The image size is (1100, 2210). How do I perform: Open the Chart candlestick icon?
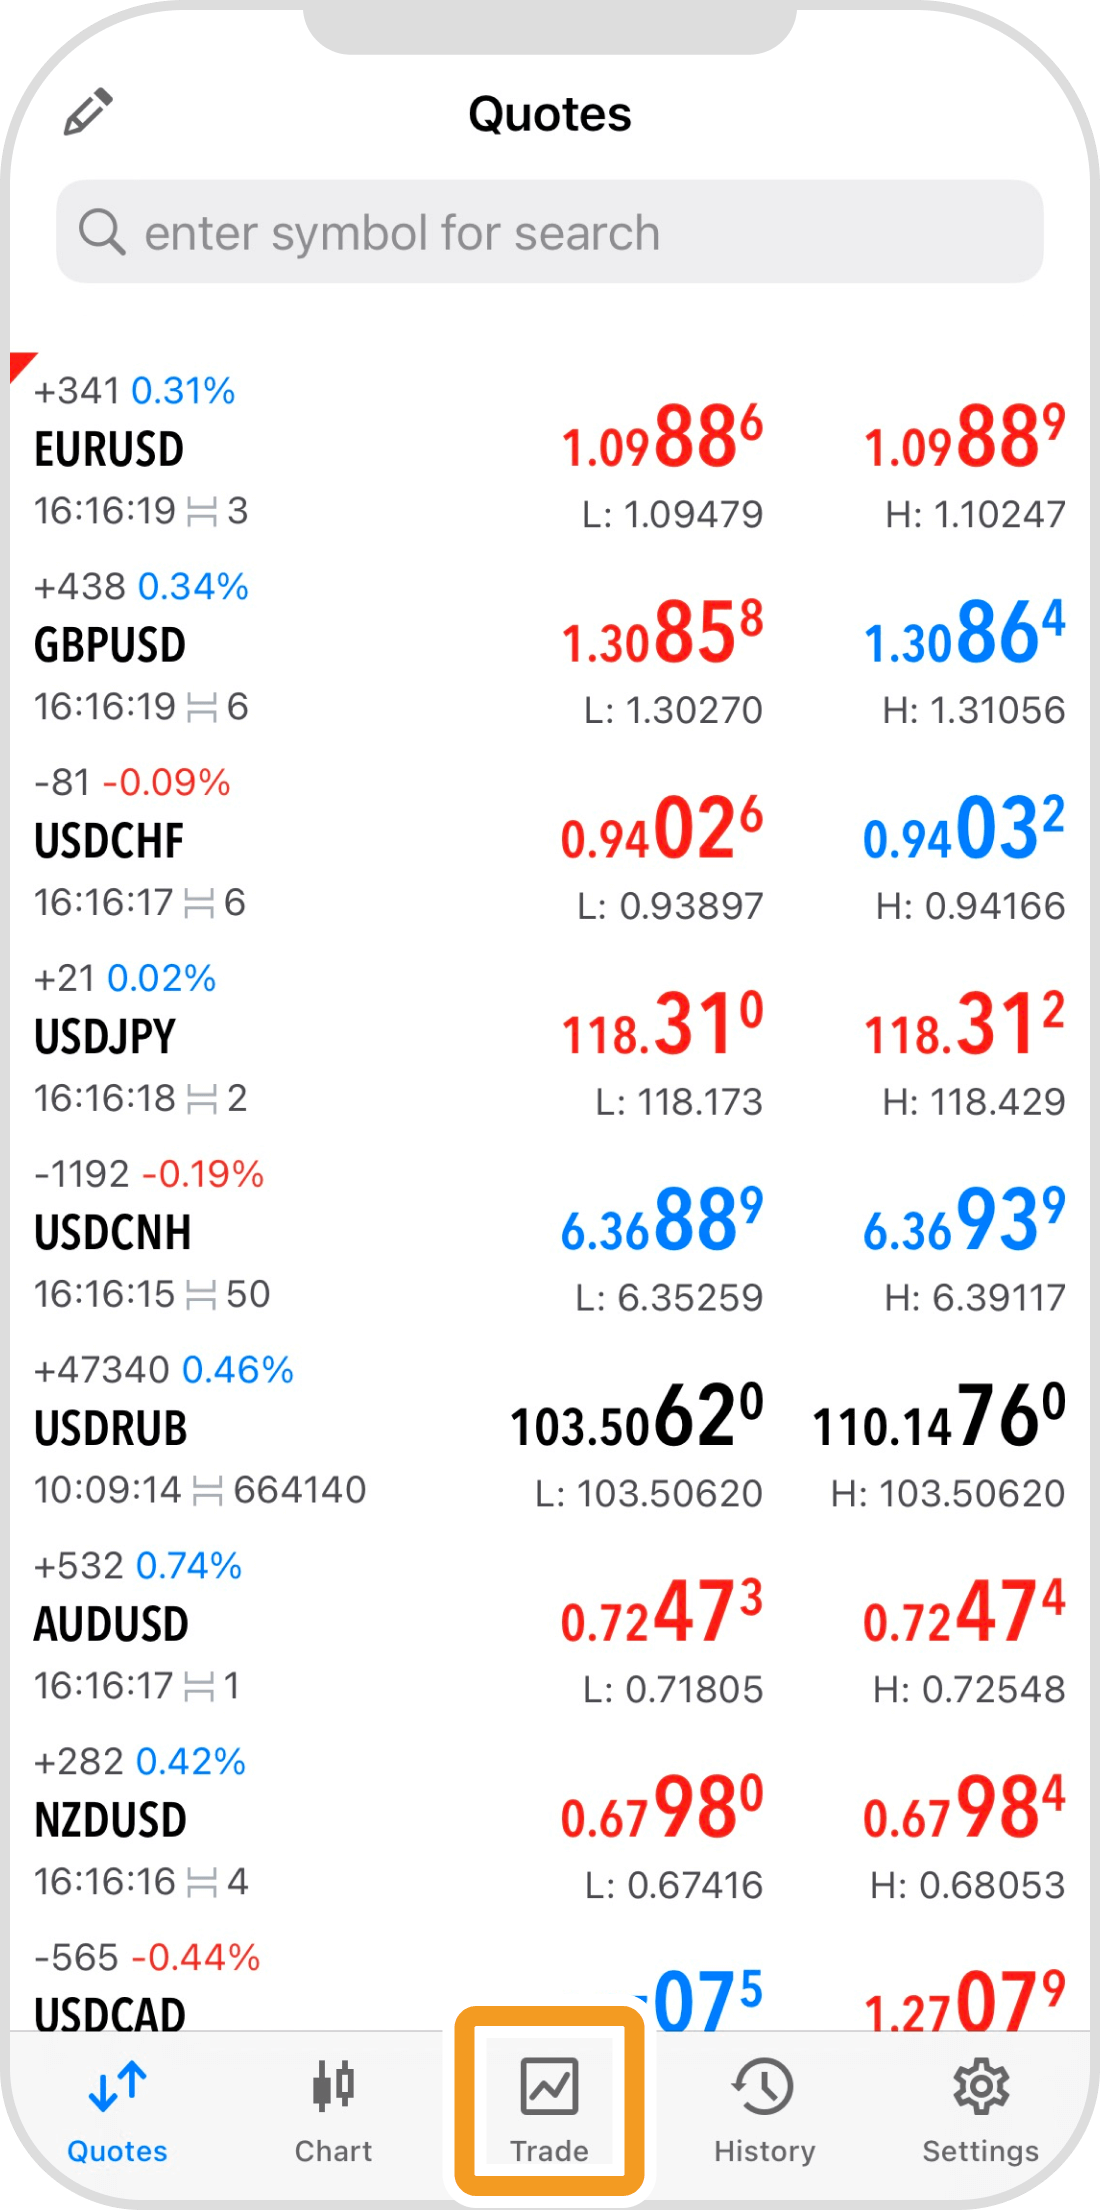click(x=333, y=2086)
